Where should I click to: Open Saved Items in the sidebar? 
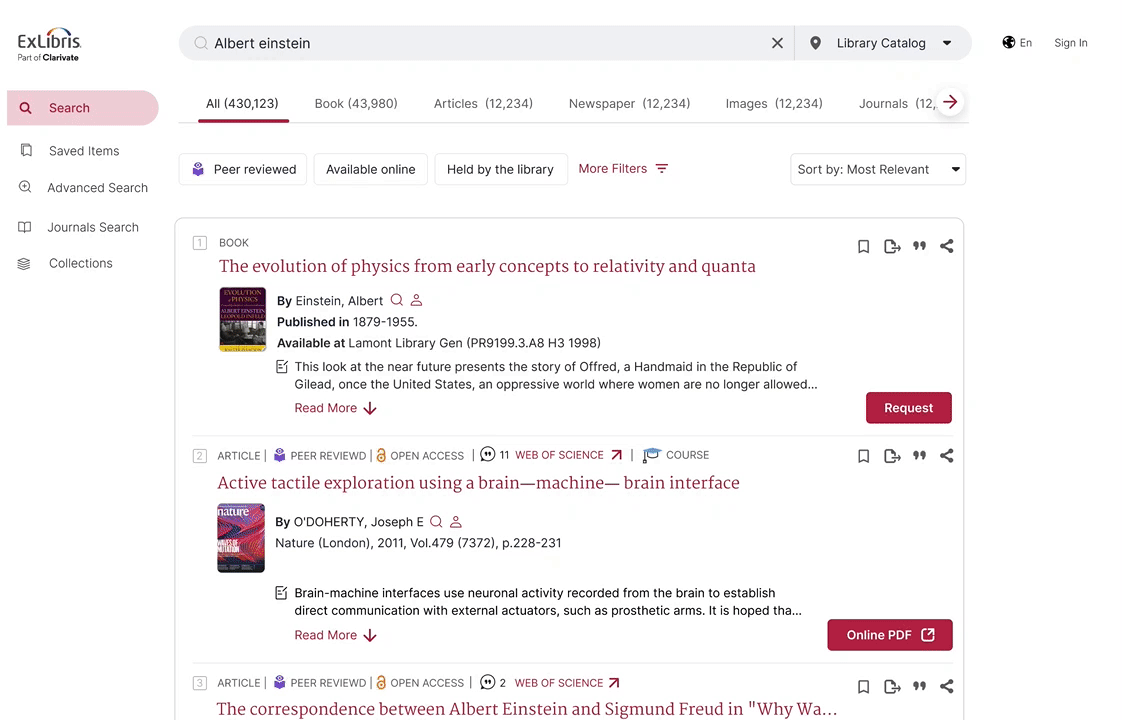coord(84,151)
